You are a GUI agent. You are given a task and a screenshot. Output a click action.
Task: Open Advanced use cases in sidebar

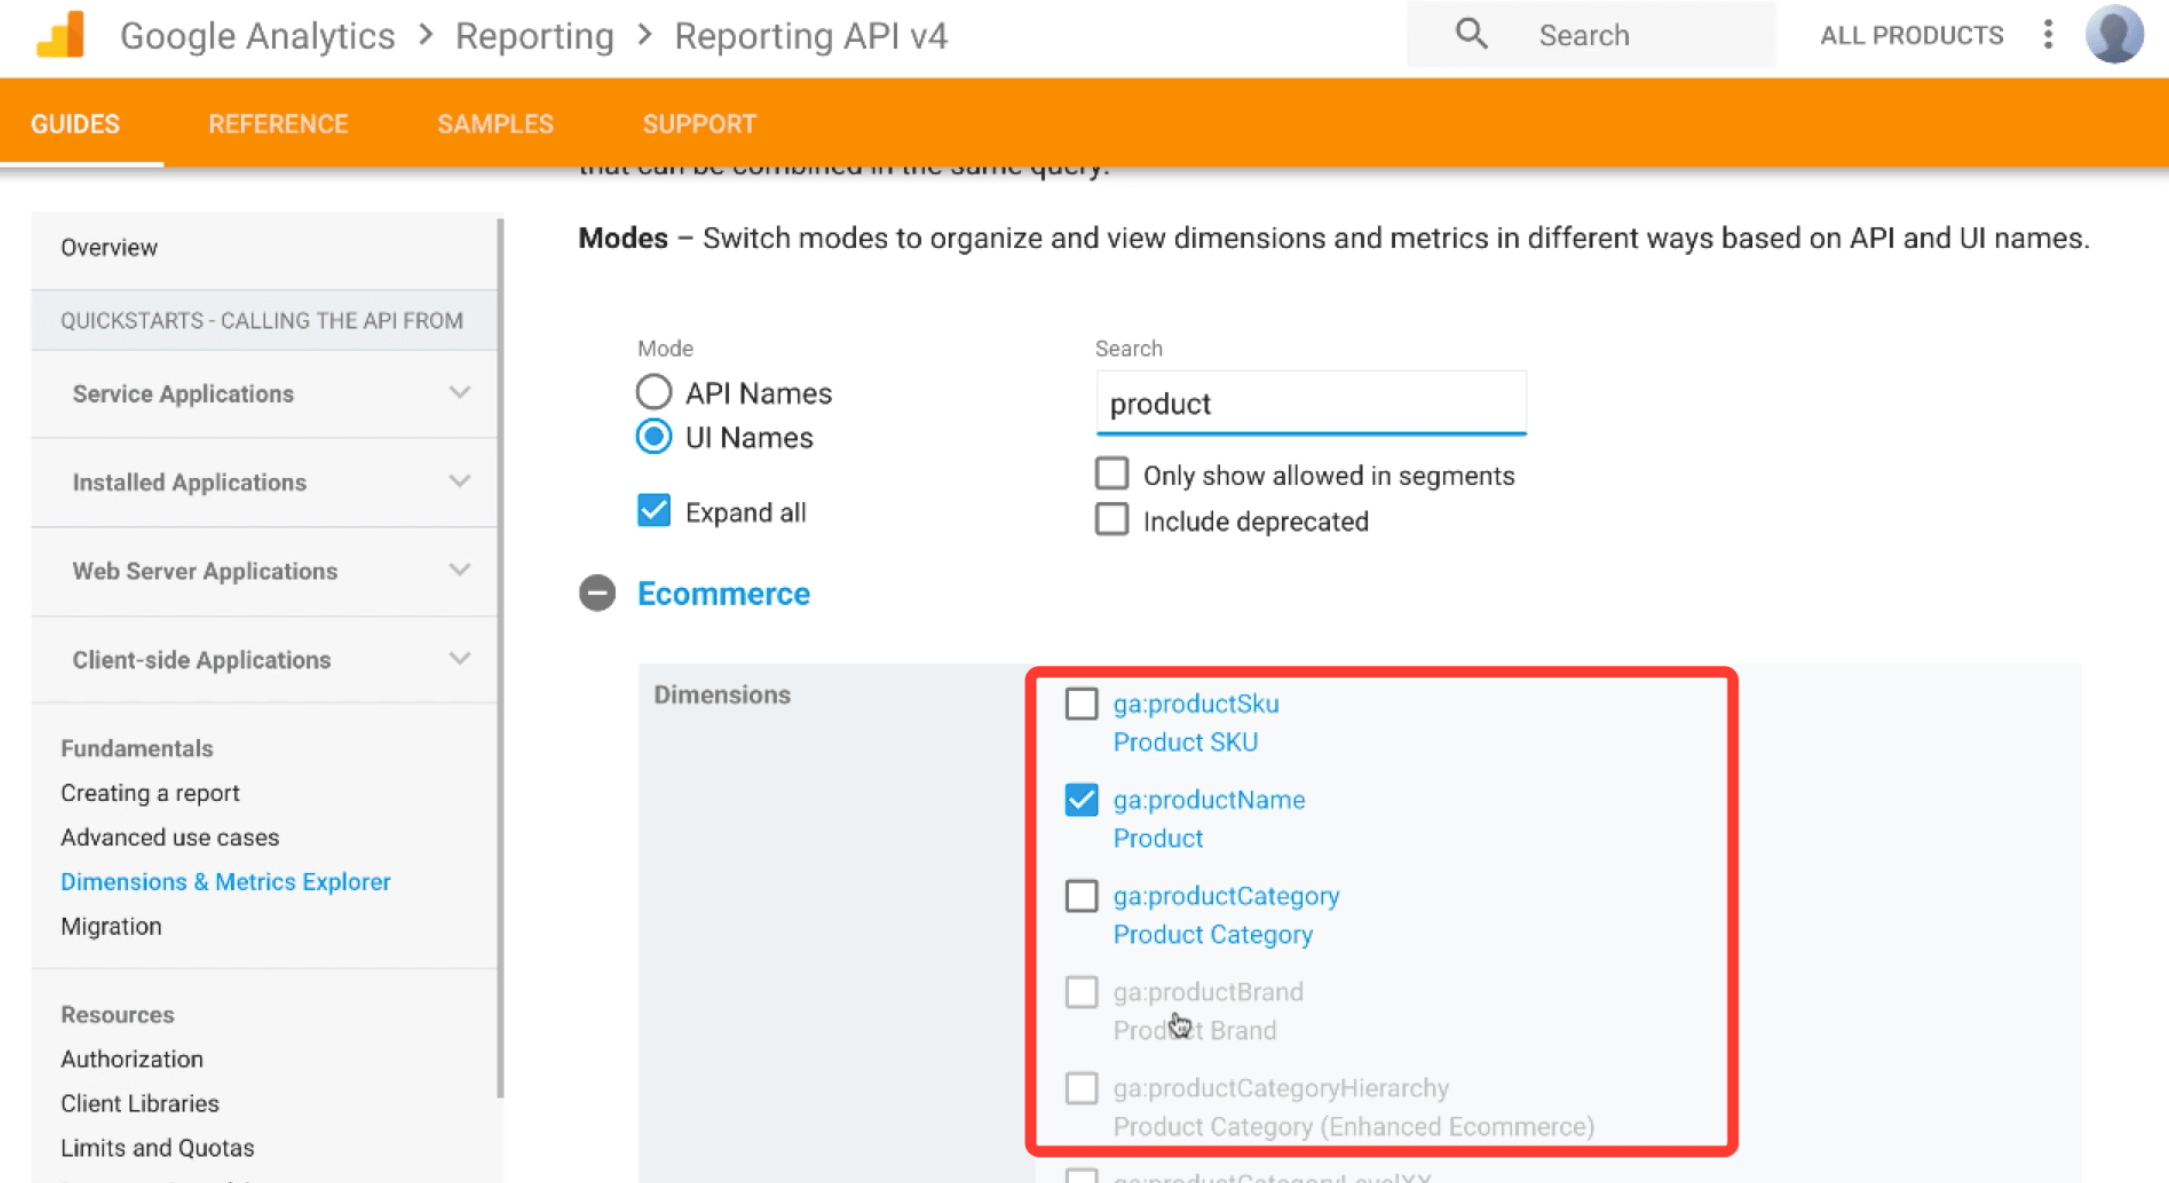click(170, 837)
